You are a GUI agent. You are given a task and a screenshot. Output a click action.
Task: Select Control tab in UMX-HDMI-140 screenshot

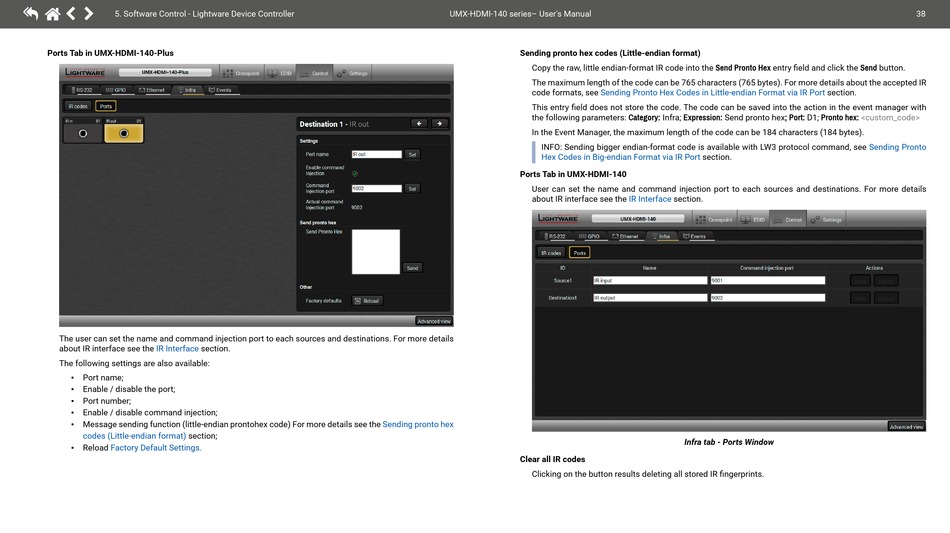[x=788, y=219]
